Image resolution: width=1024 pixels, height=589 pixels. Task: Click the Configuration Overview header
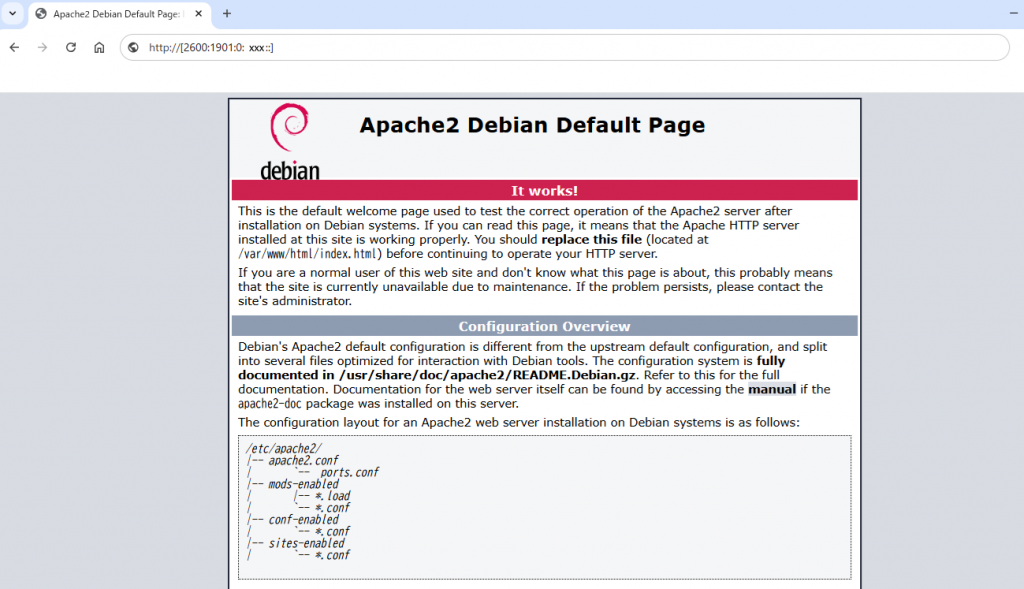pos(545,326)
